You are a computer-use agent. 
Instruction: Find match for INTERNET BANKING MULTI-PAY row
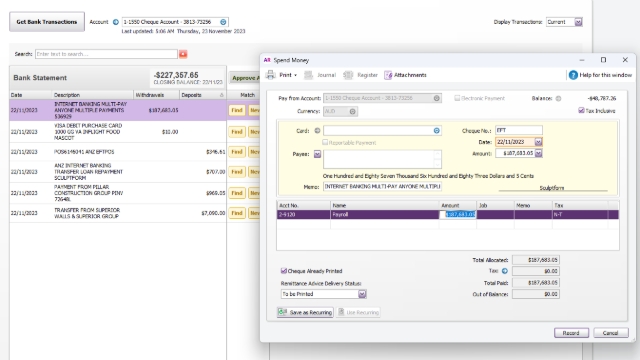237,110
